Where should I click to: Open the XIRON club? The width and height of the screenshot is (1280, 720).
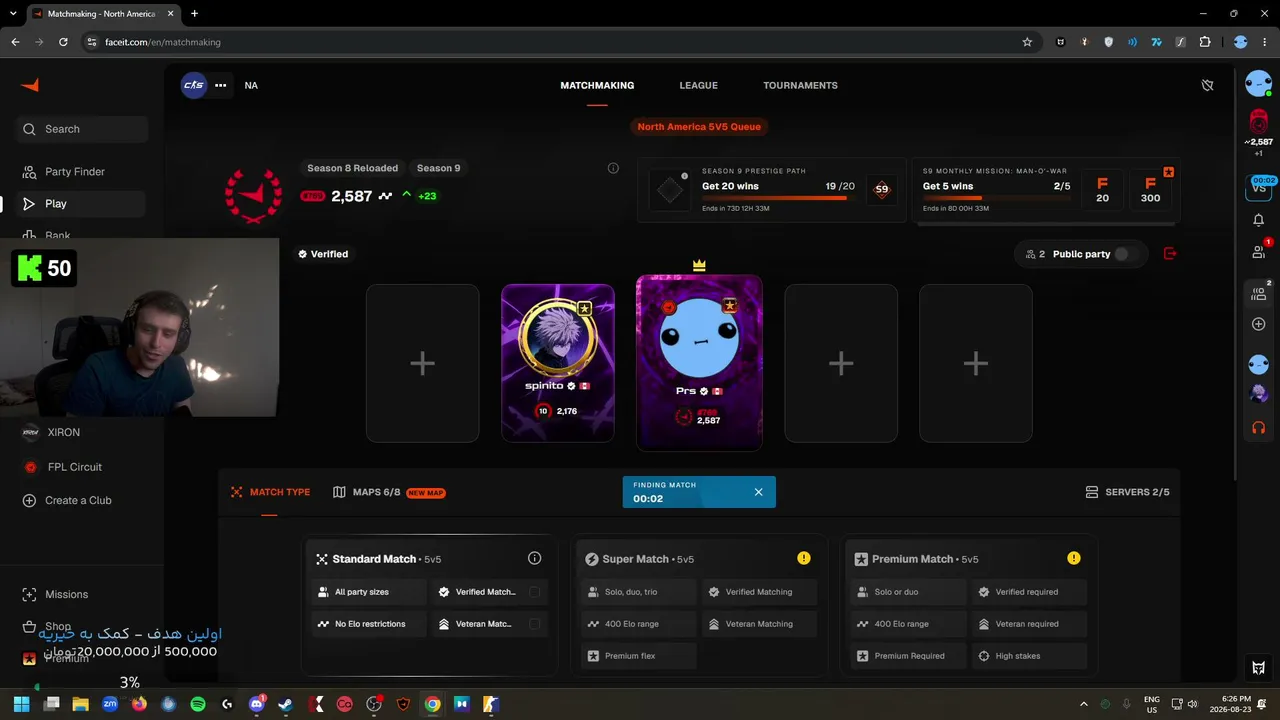(62, 432)
